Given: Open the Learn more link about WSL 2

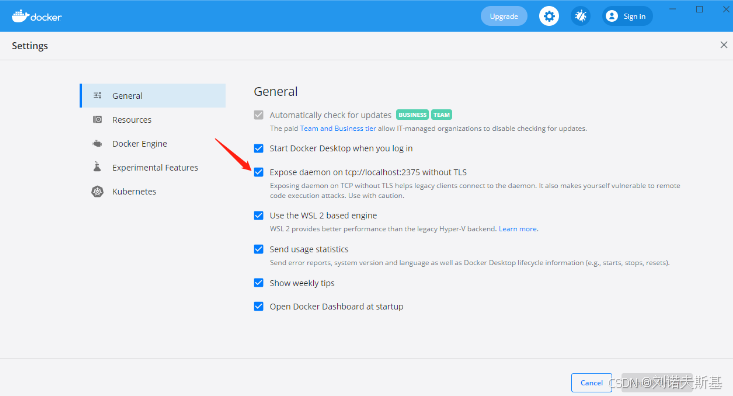Looking at the screenshot, I should [x=517, y=229].
